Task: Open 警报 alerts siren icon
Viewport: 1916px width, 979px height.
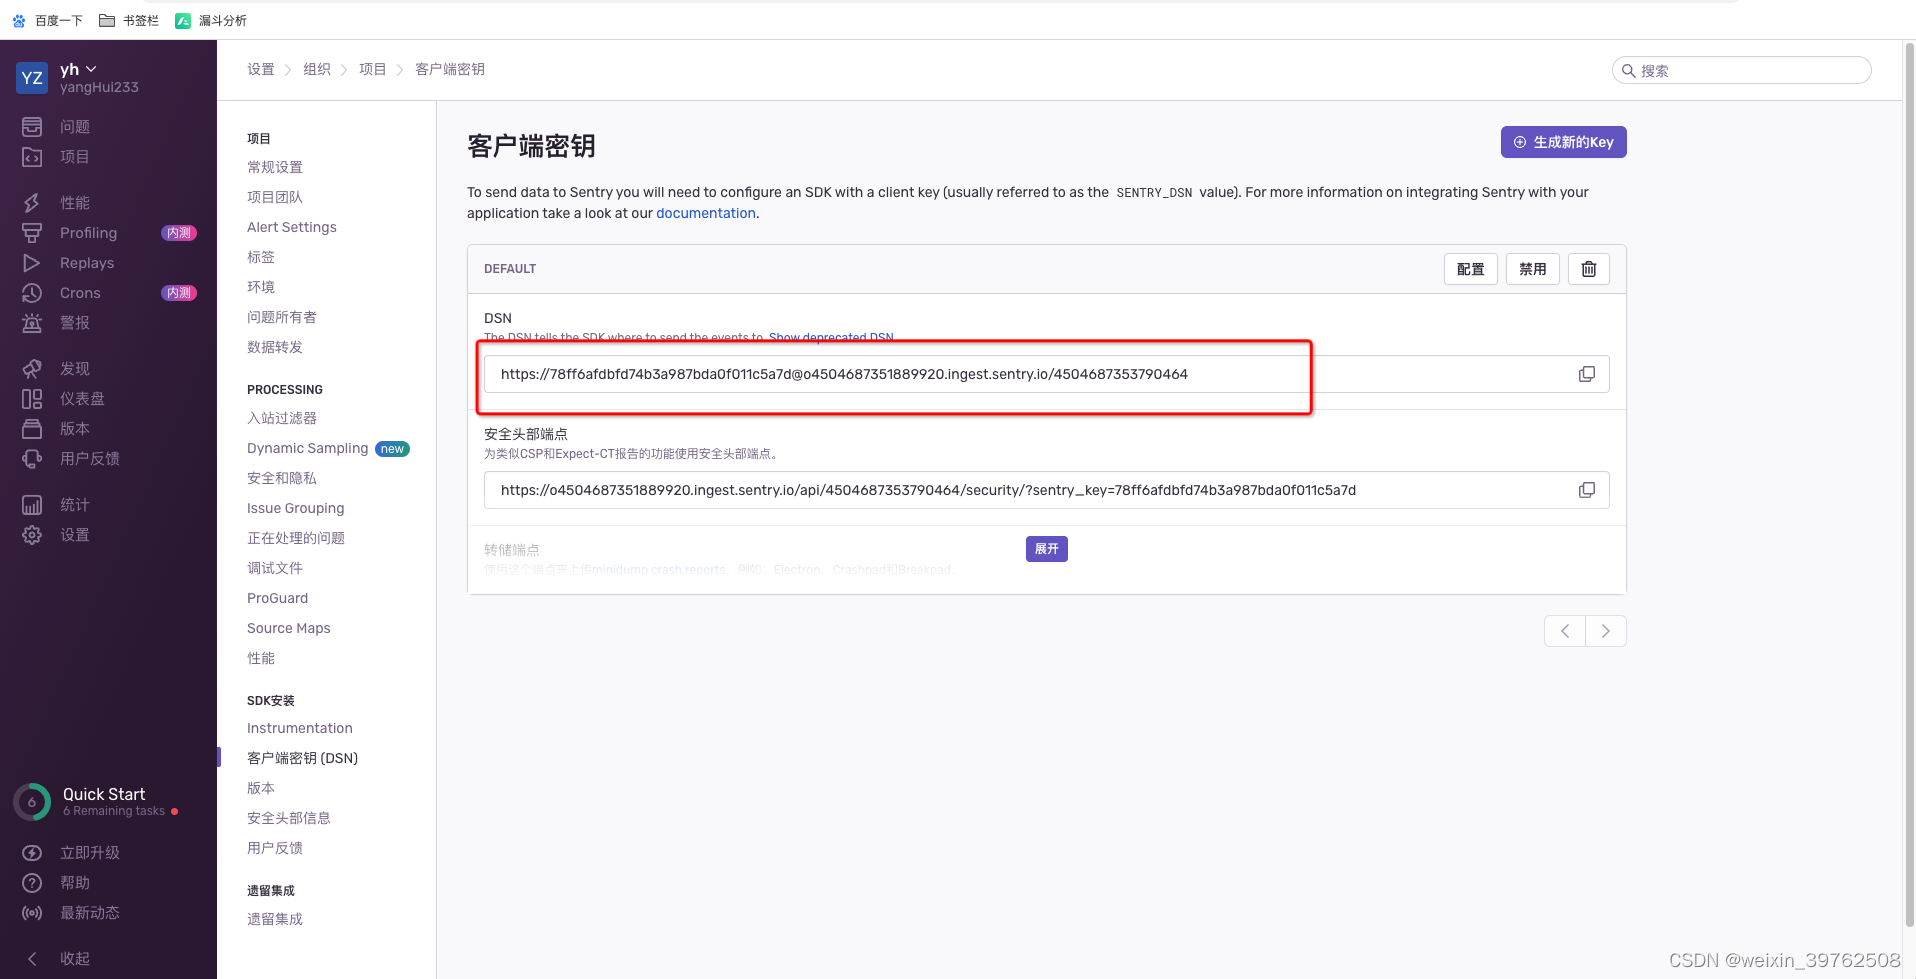Action: 32,323
